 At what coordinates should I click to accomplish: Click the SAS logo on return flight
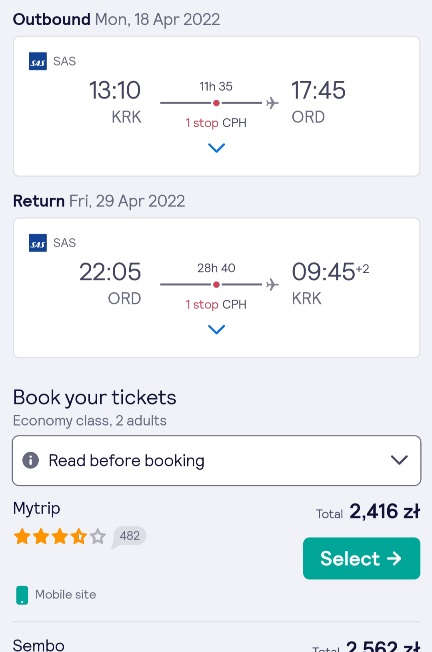pyautogui.click(x=38, y=243)
